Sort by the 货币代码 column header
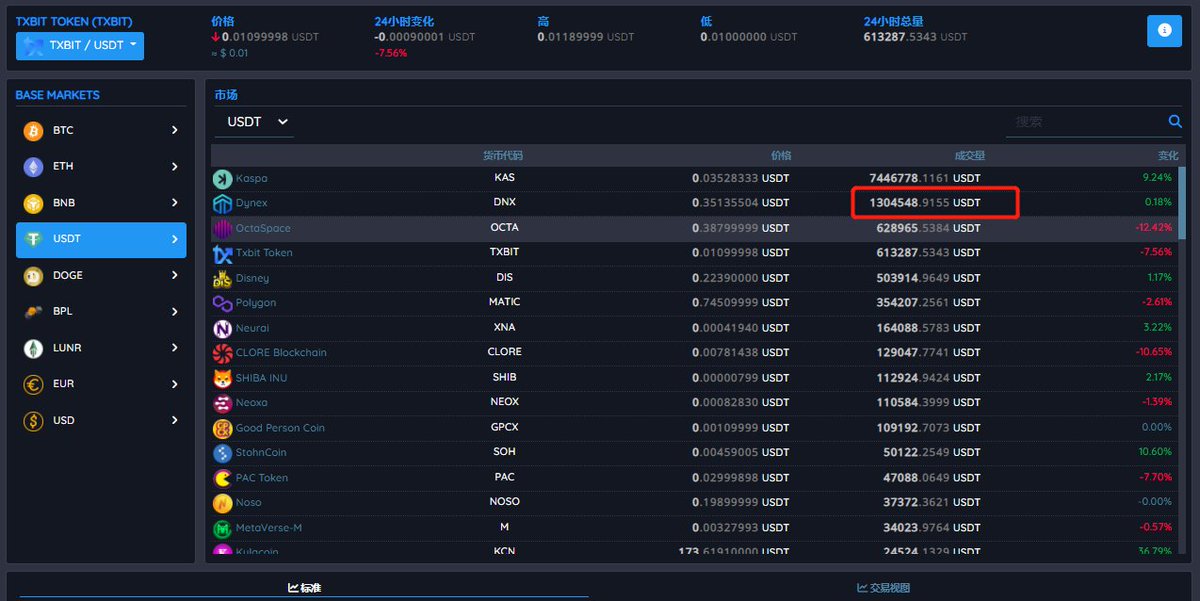1200x601 pixels. pyautogui.click(x=503, y=156)
